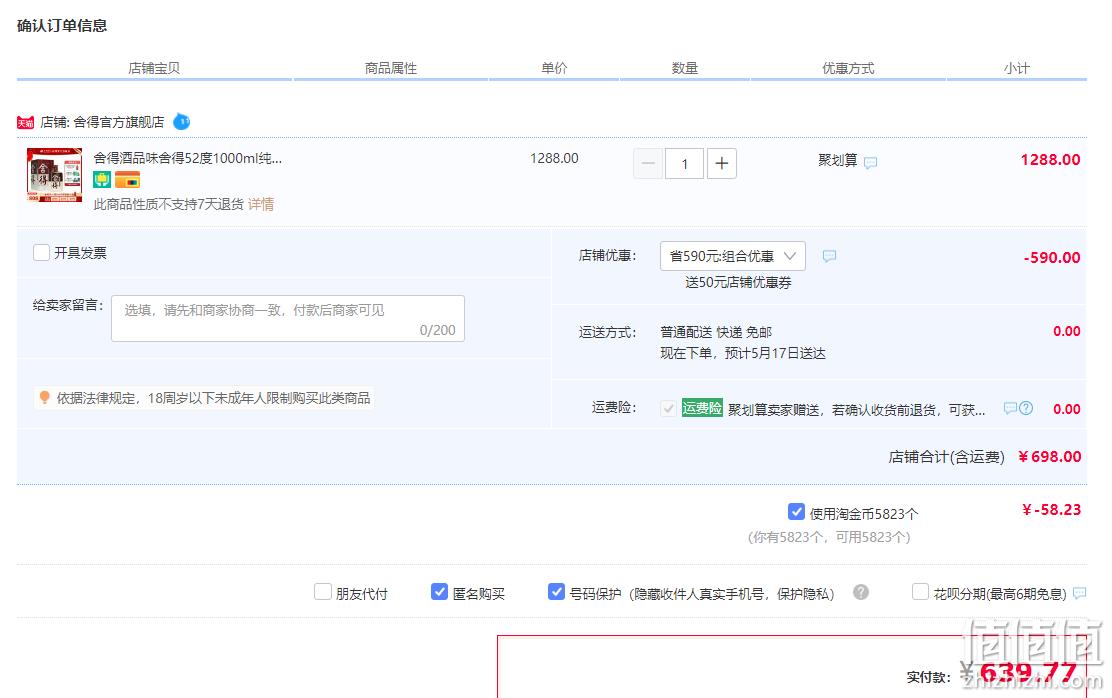
Task: Click the 优惠方式 column header
Action: pyautogui.click(x=847, y=68)
